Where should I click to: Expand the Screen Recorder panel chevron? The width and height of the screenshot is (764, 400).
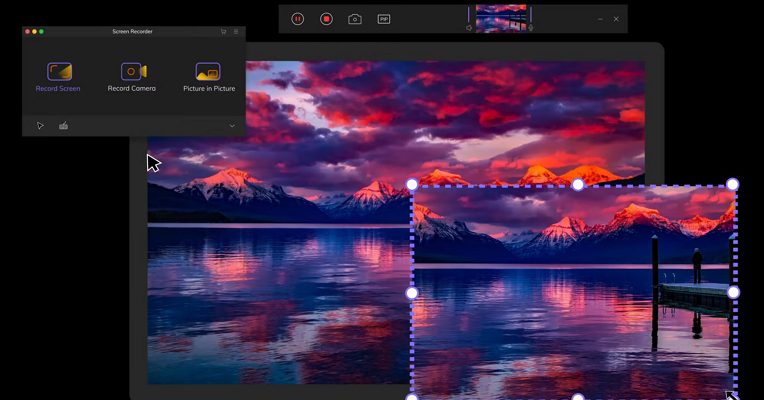click(232, 126)
